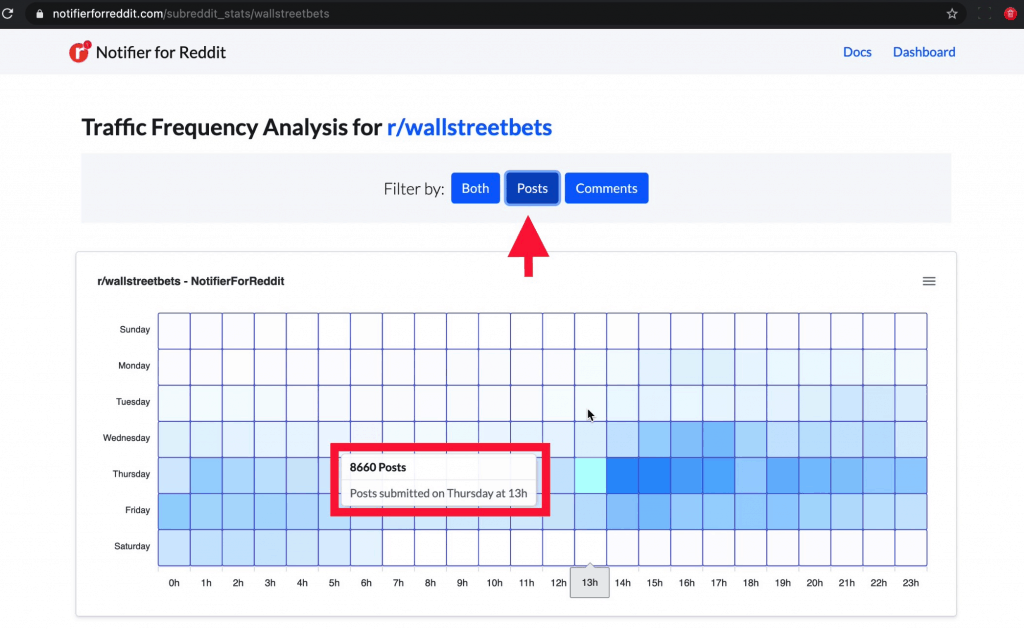Screen dimensions: 1024x629
Task: Click the Wednesday 17h heatmap cell
Action: [x=718, y=439]
